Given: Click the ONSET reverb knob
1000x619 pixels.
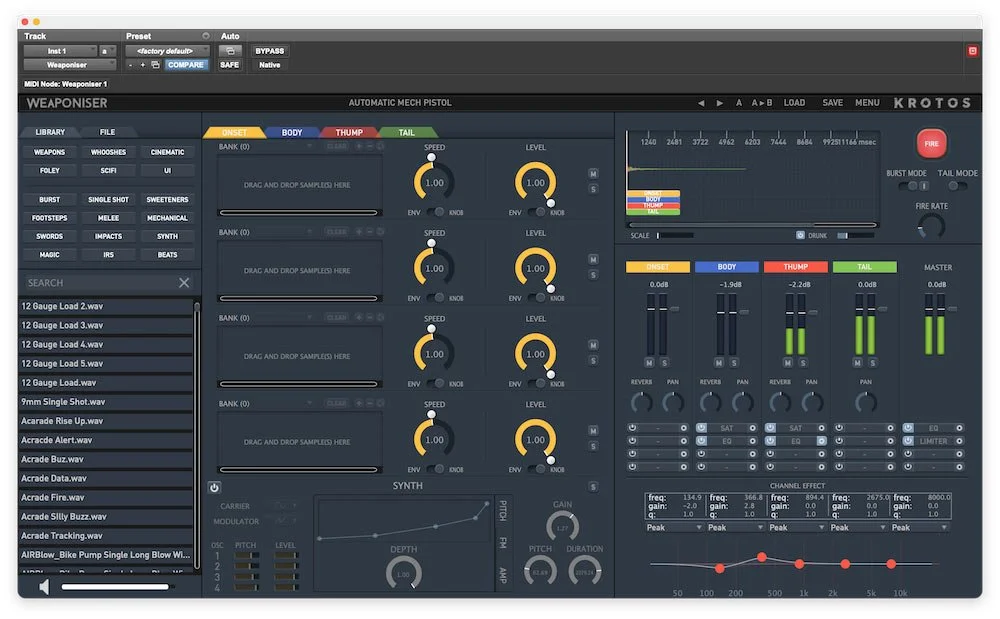Looking at the screenshot, I should pyautogui.click(x=641, y=402).
